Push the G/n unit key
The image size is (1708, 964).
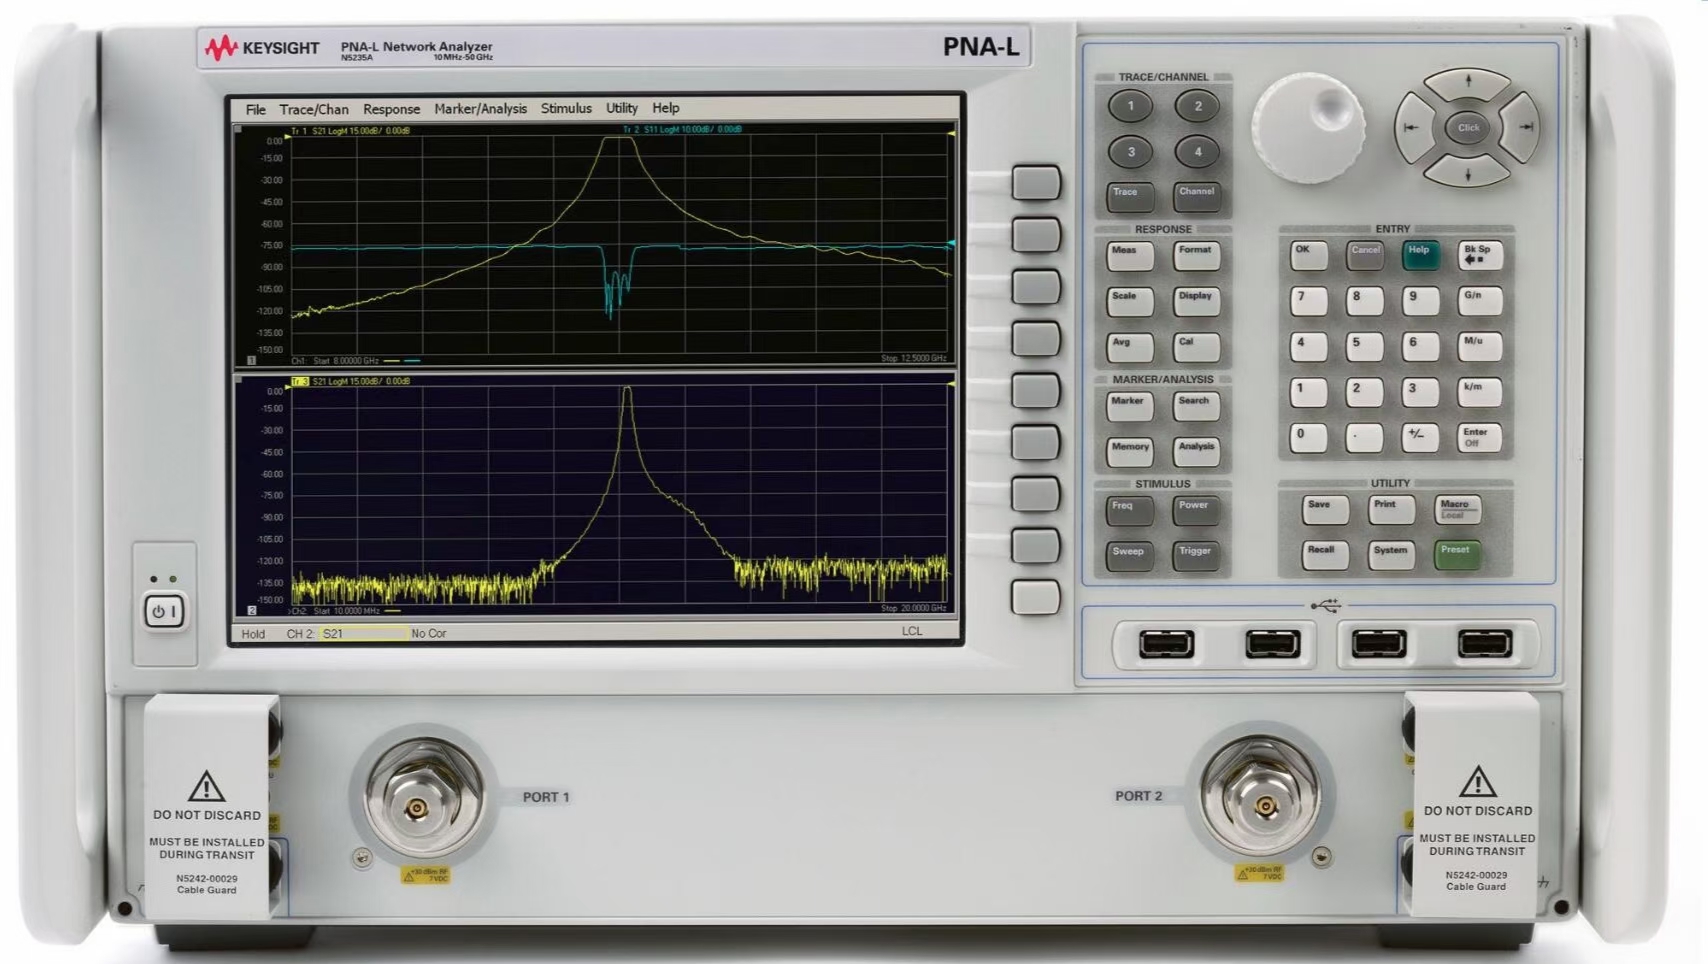(1479, 301)
